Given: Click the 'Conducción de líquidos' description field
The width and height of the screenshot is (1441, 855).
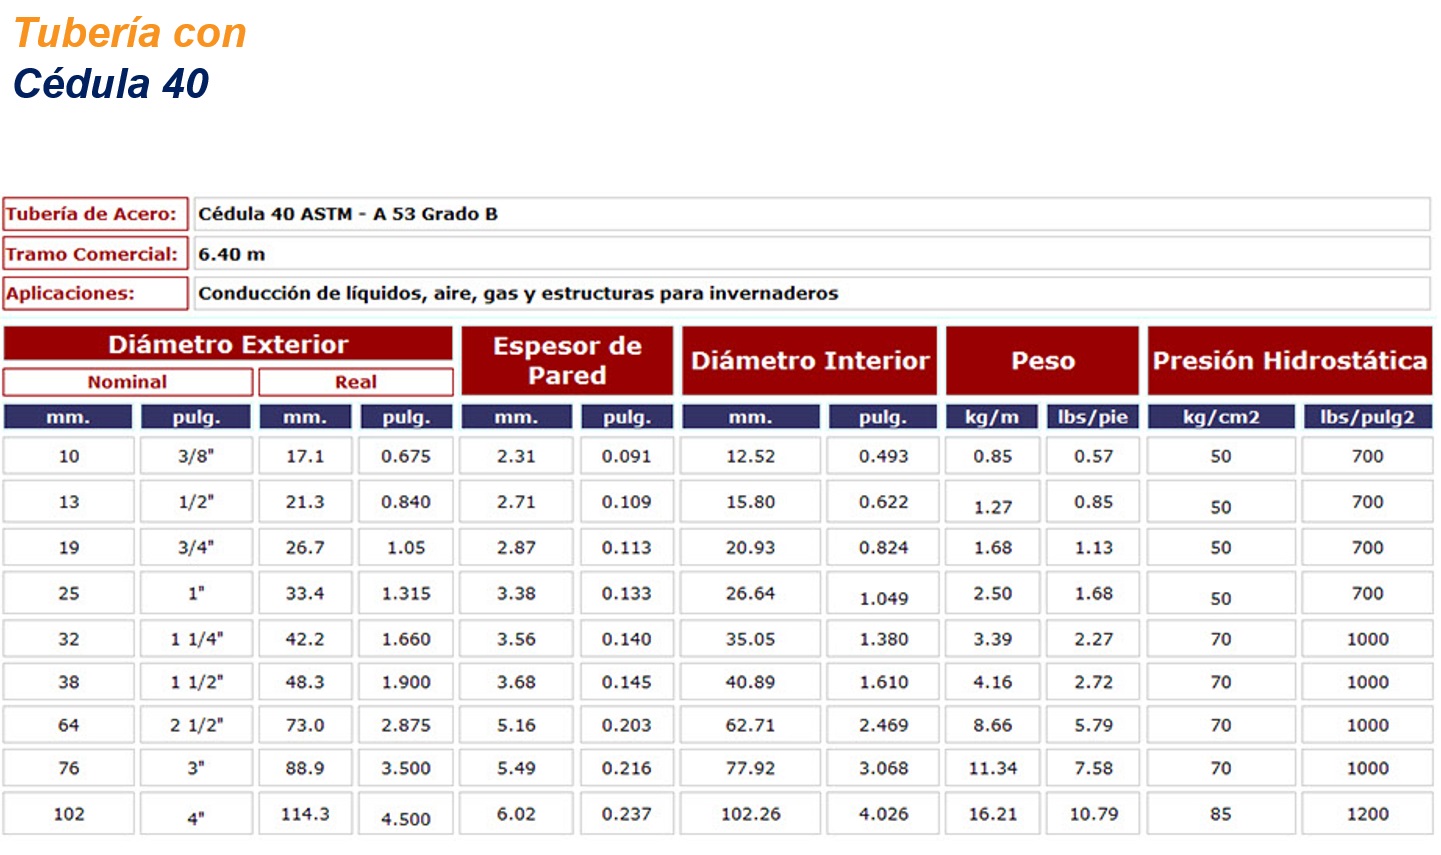Looking at the screenshot, I should click(811, 293).
